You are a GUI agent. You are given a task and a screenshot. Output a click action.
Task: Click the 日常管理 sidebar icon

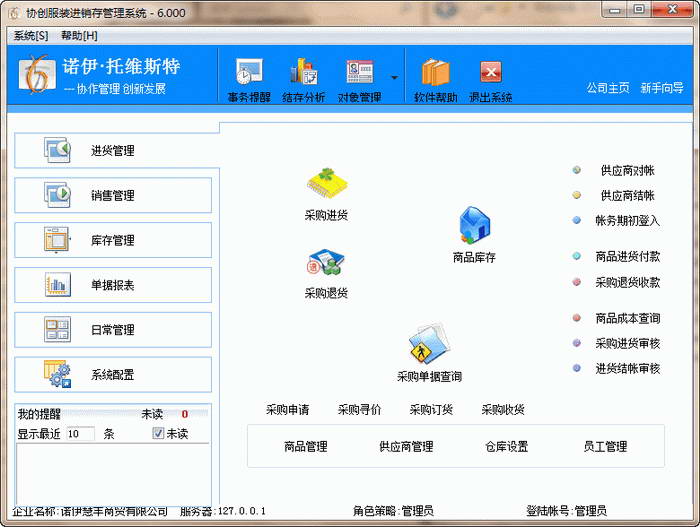pos(57,330)
